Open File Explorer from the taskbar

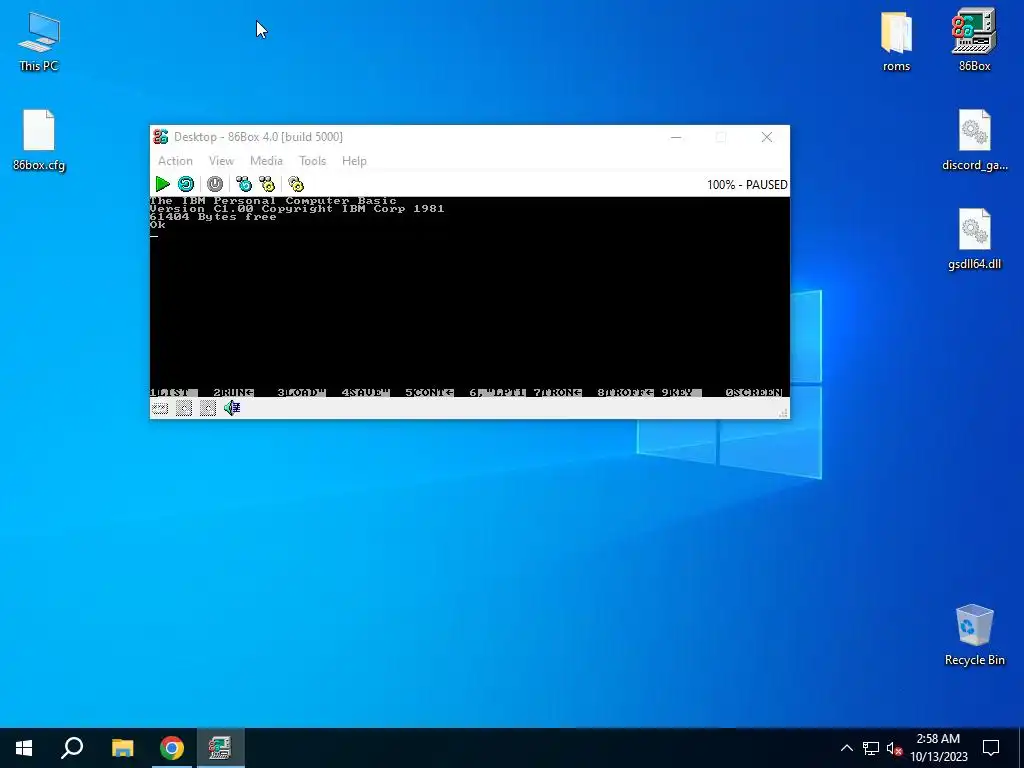pyautogui.click(x=122, y=748)
